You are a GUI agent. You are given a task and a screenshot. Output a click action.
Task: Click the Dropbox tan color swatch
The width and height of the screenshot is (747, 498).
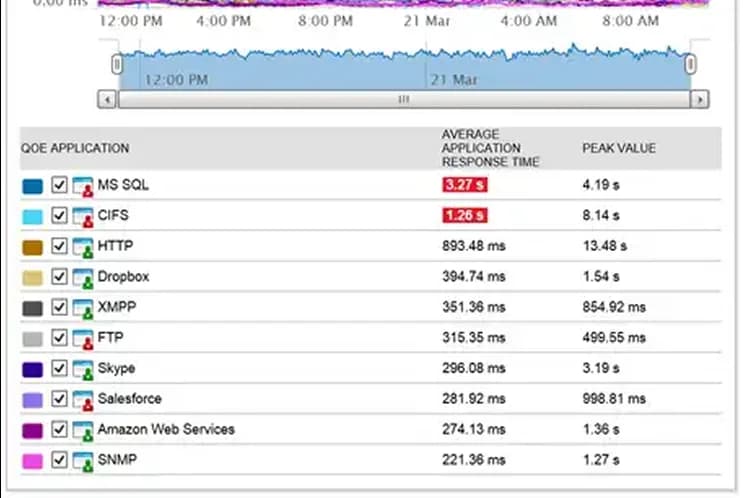tap(32, 278)
